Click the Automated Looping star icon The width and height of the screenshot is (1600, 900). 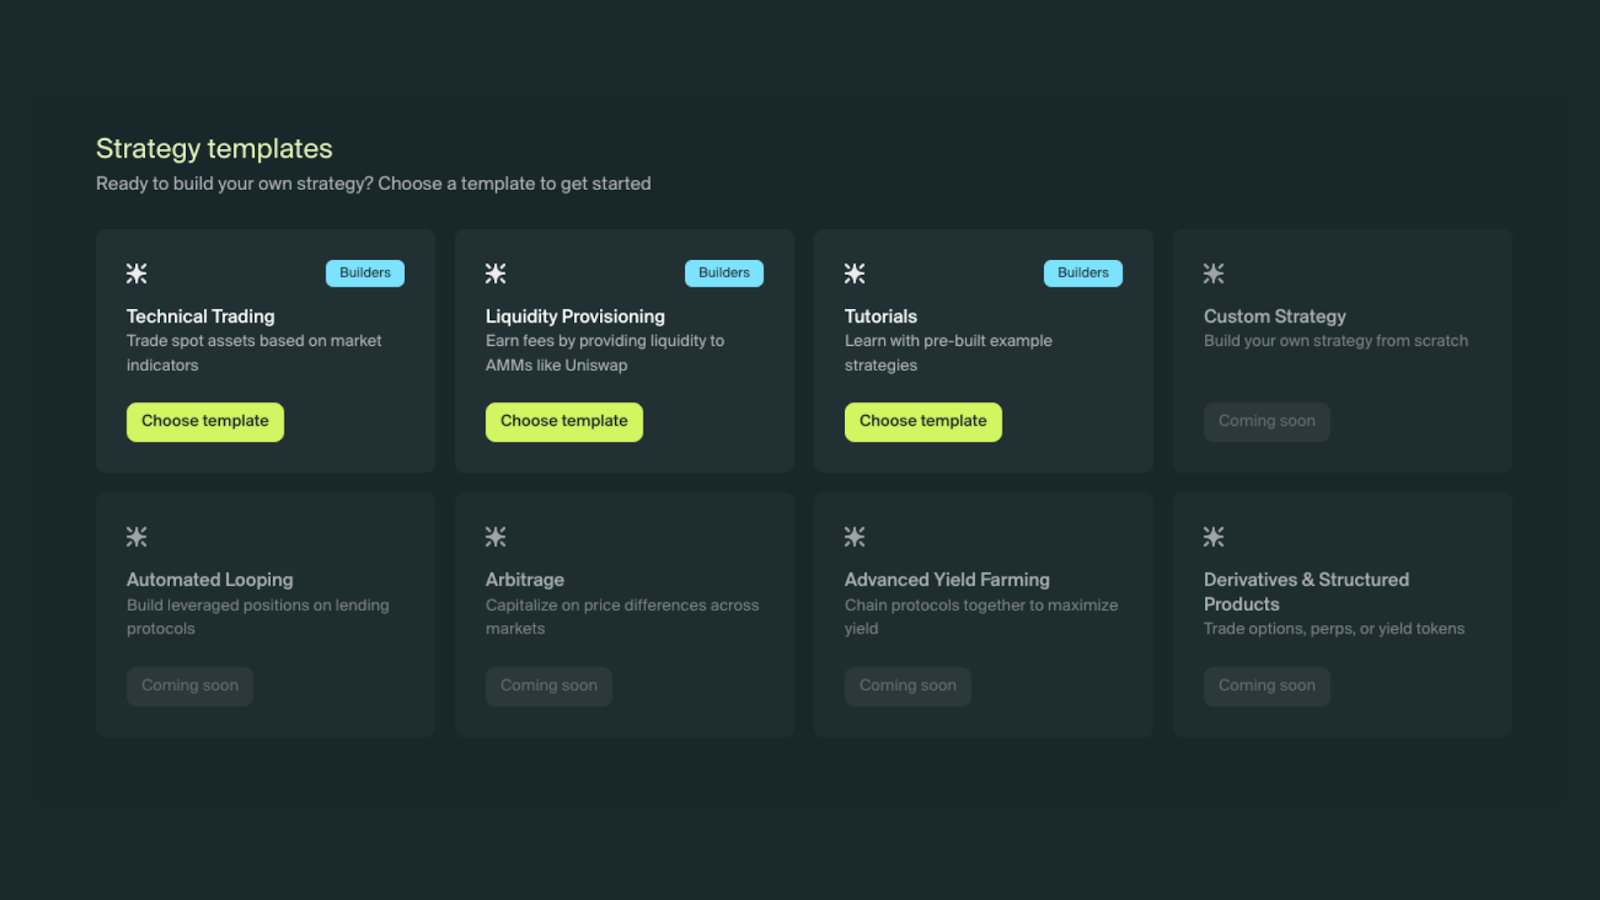tap(137, 537)
